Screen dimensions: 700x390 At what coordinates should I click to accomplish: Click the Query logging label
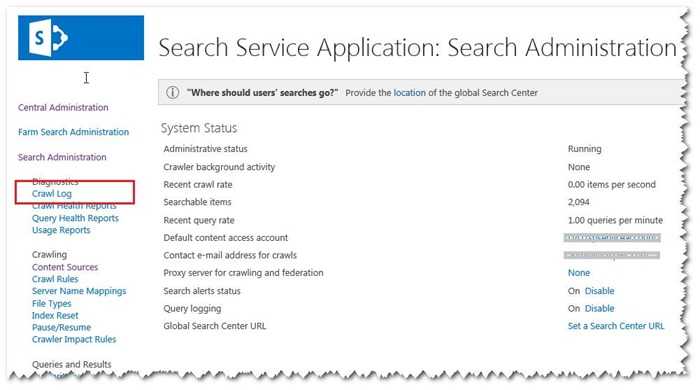pyautogui.click(x=192, y=309)
